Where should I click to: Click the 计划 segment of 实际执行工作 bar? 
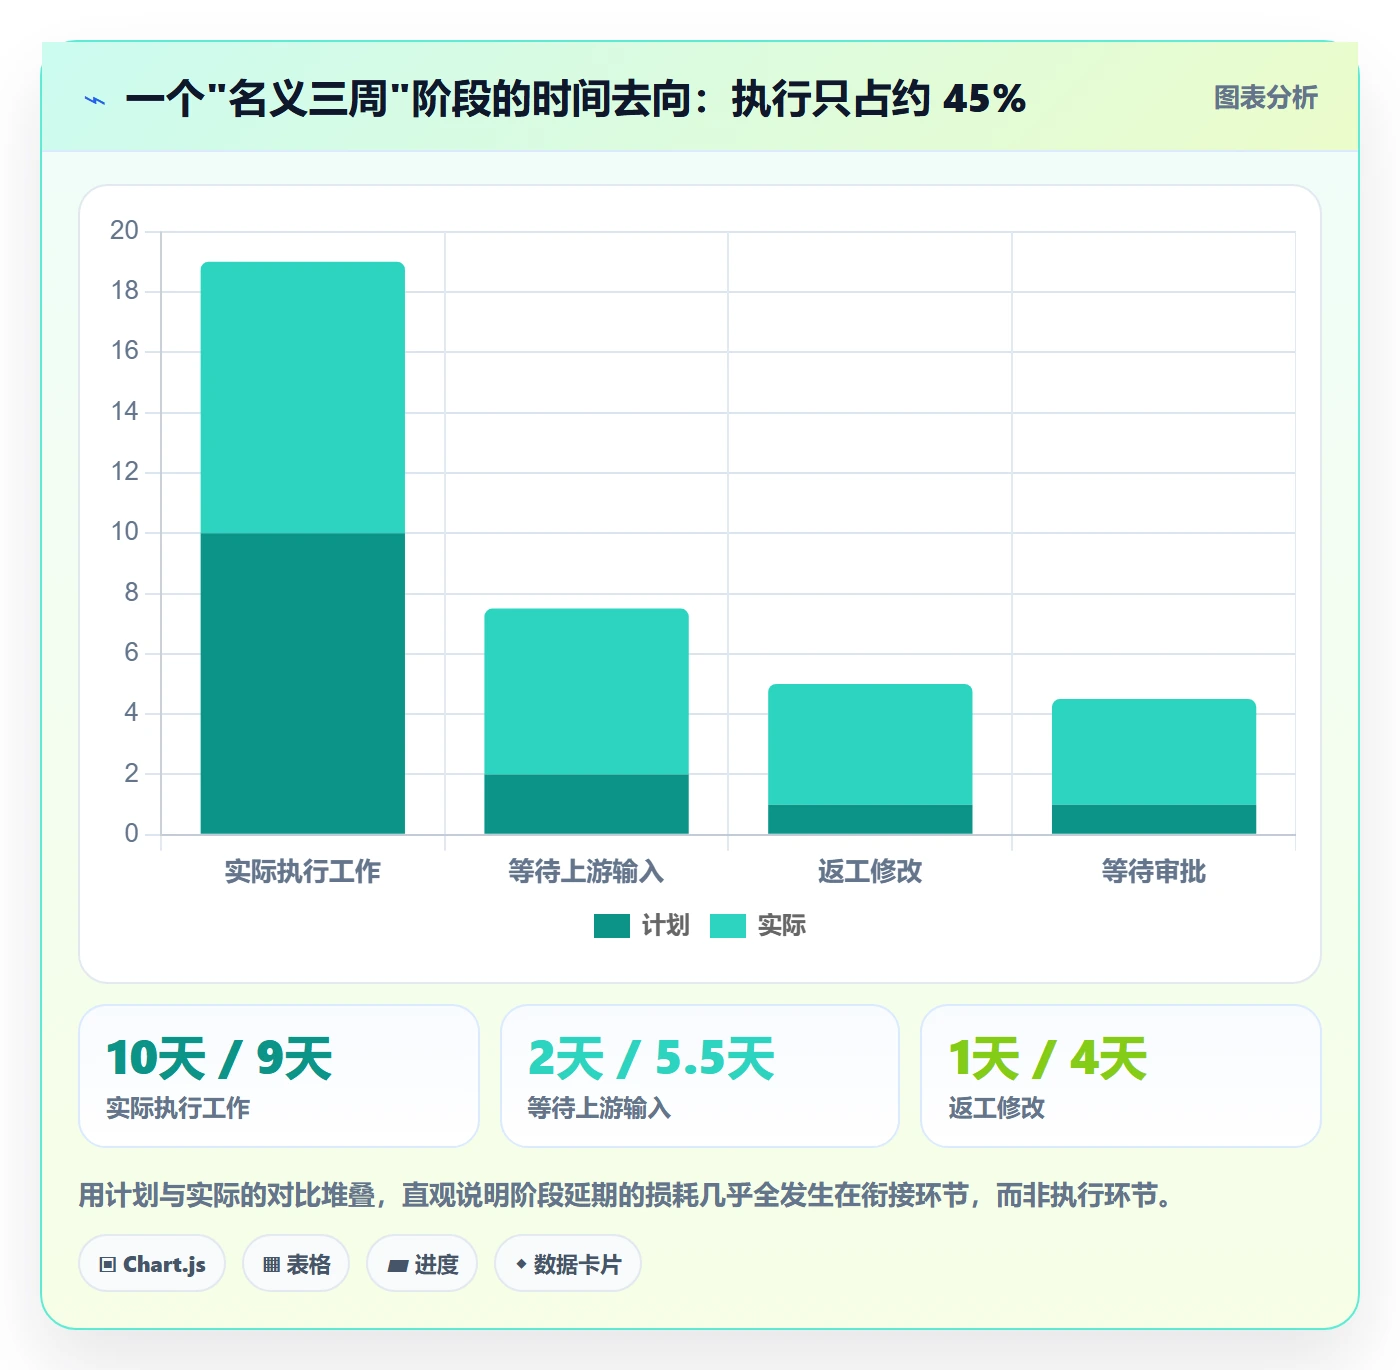coord(303,683)
